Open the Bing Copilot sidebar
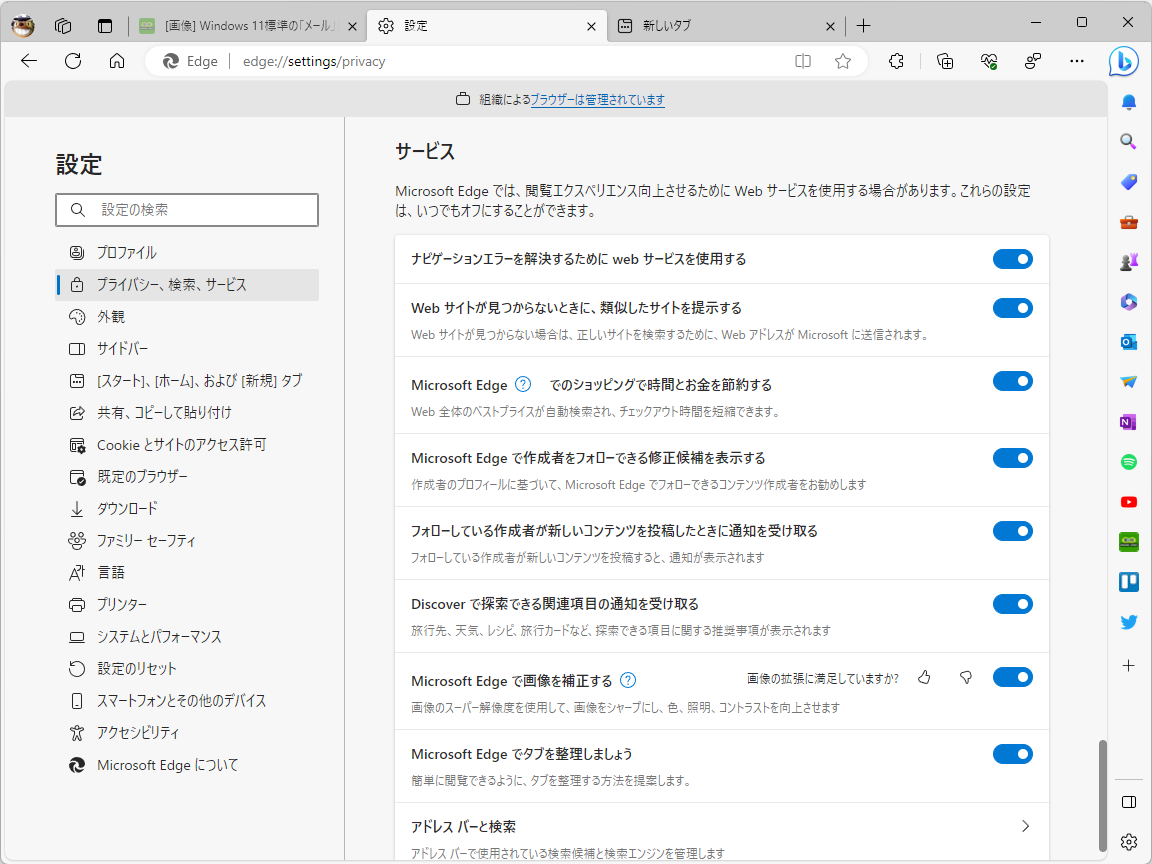The width and height of the screenshot is (1152, 864). 1123,61
